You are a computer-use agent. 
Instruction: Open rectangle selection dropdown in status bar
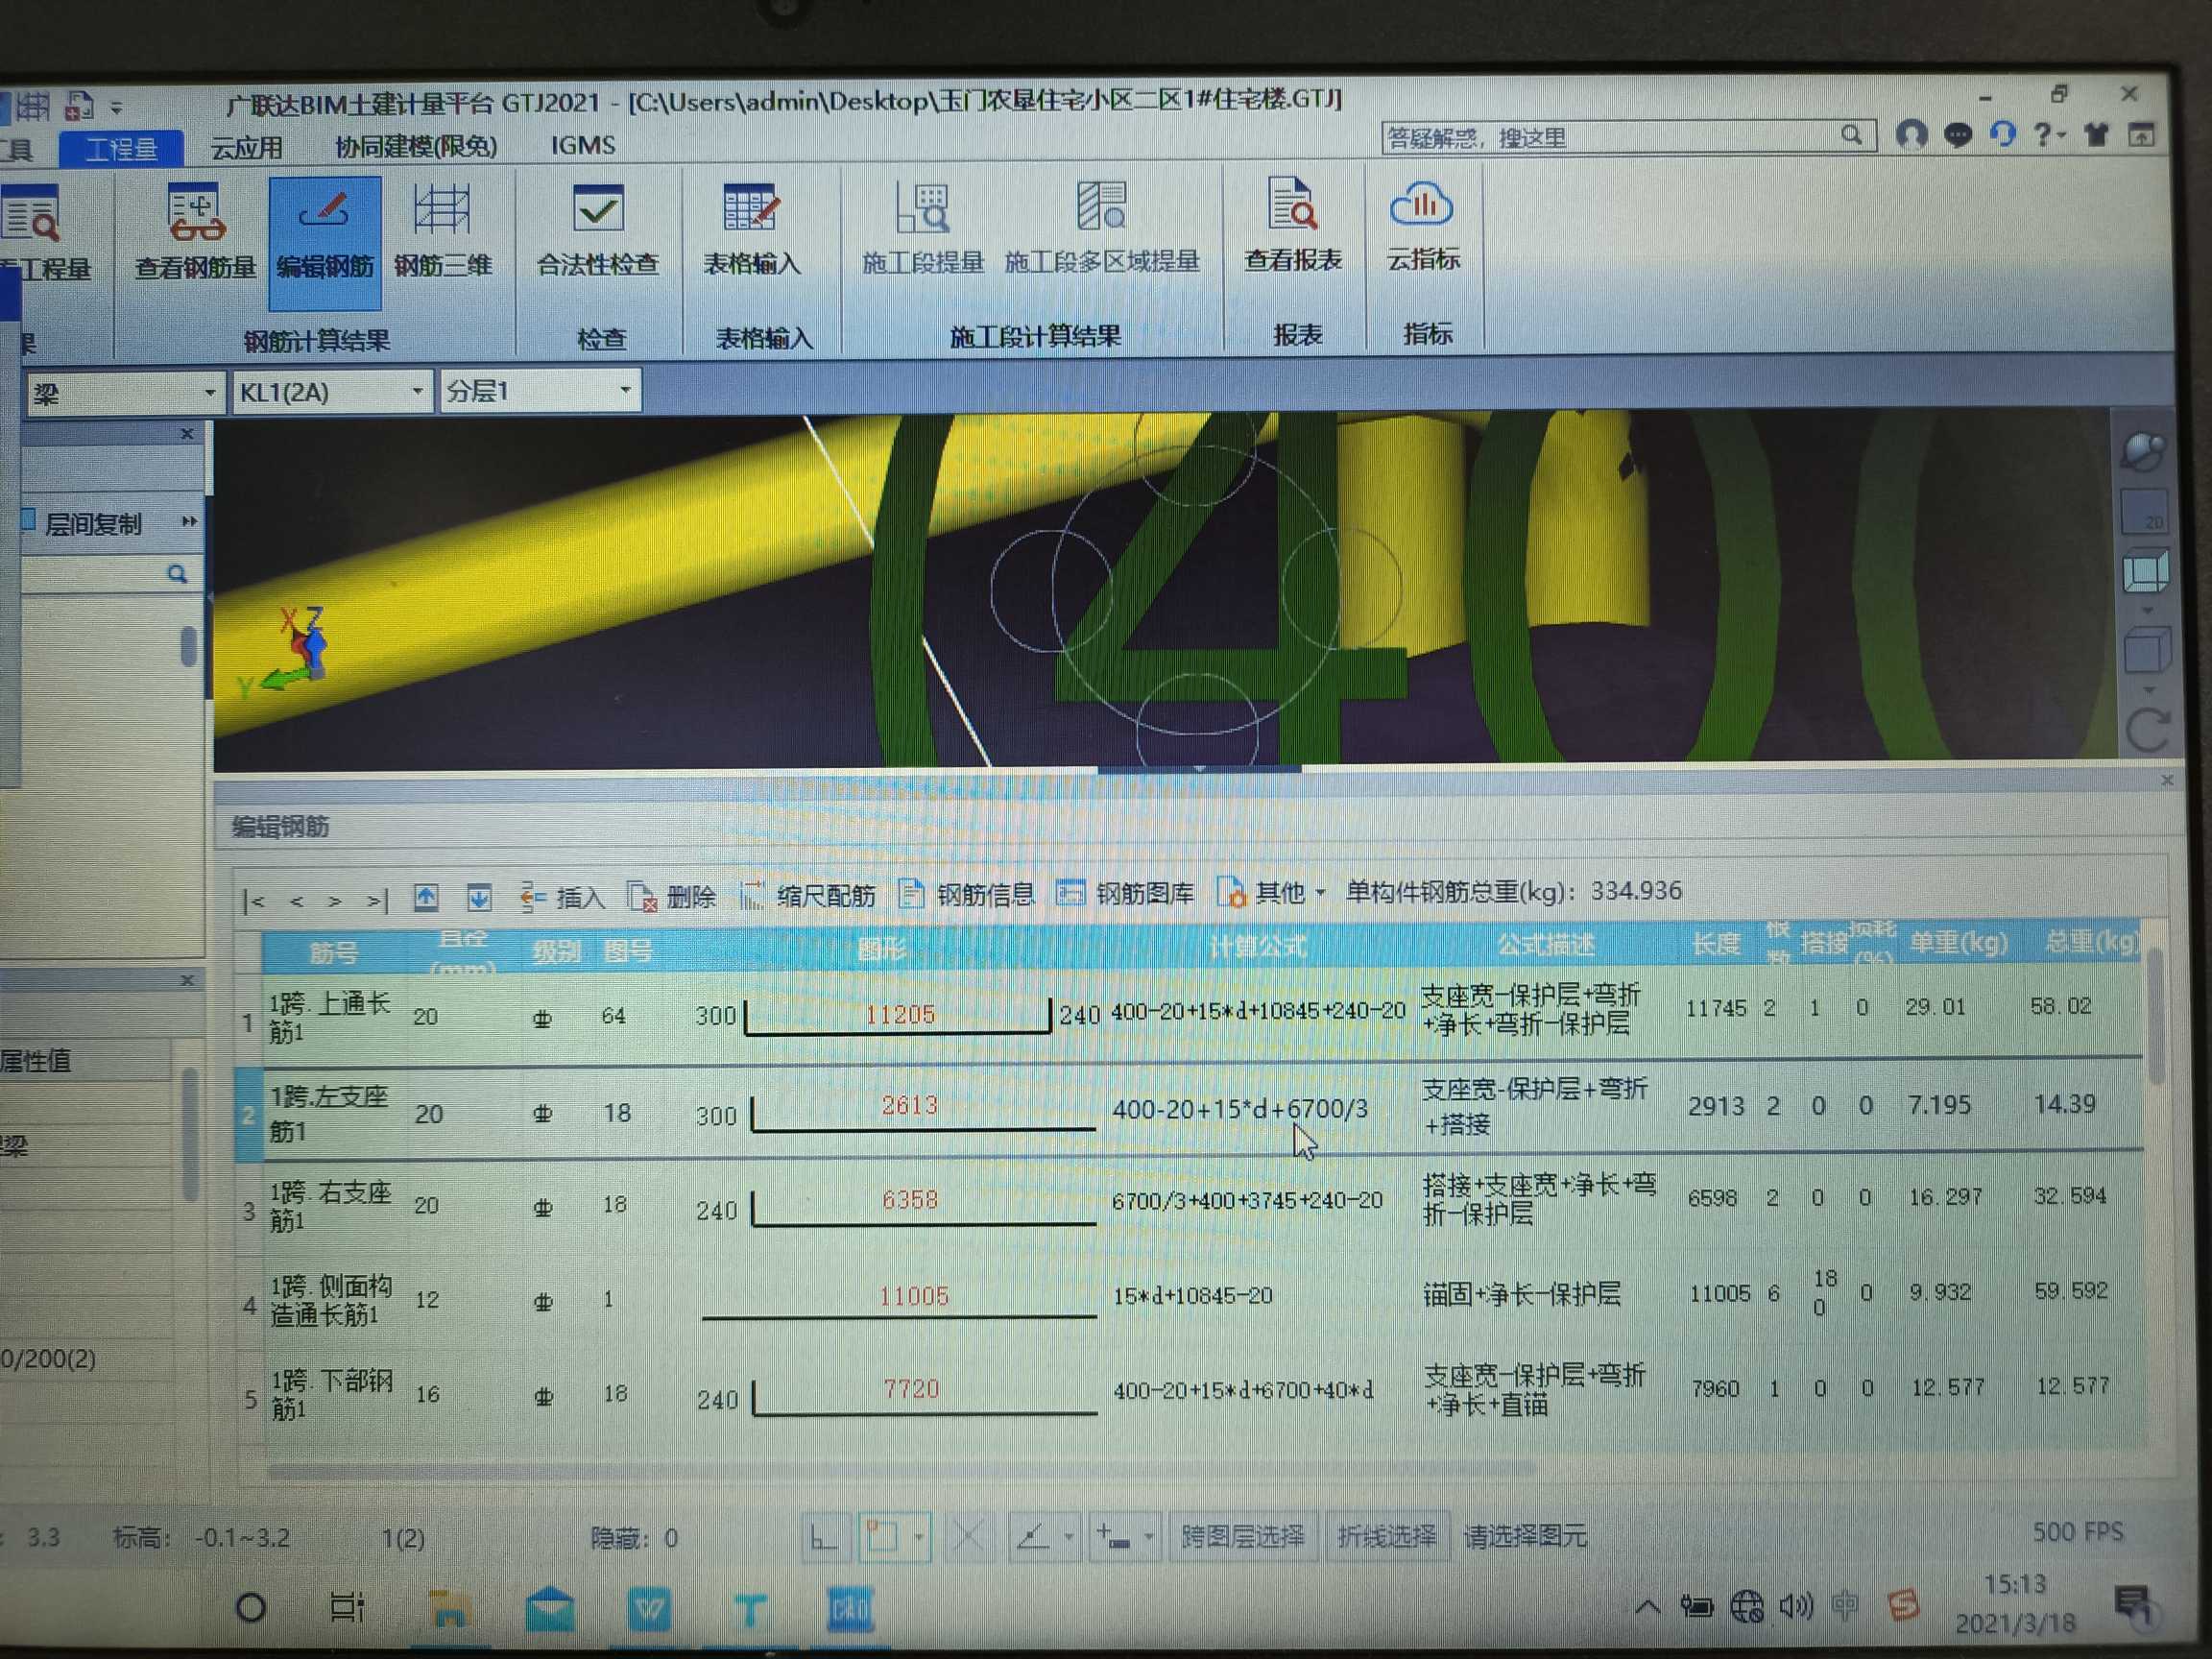pos(919,1536)
